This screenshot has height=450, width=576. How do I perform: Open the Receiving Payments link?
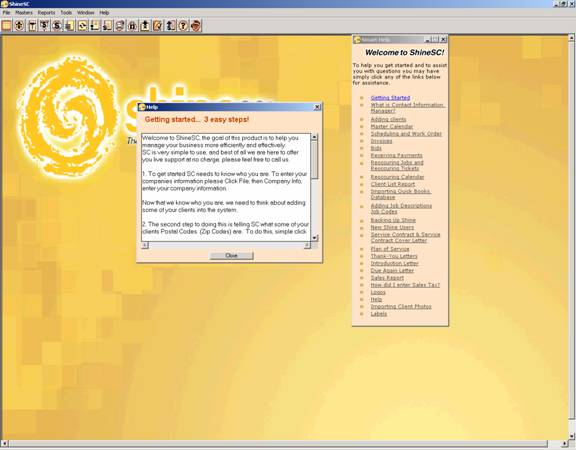tap(396, 155)
